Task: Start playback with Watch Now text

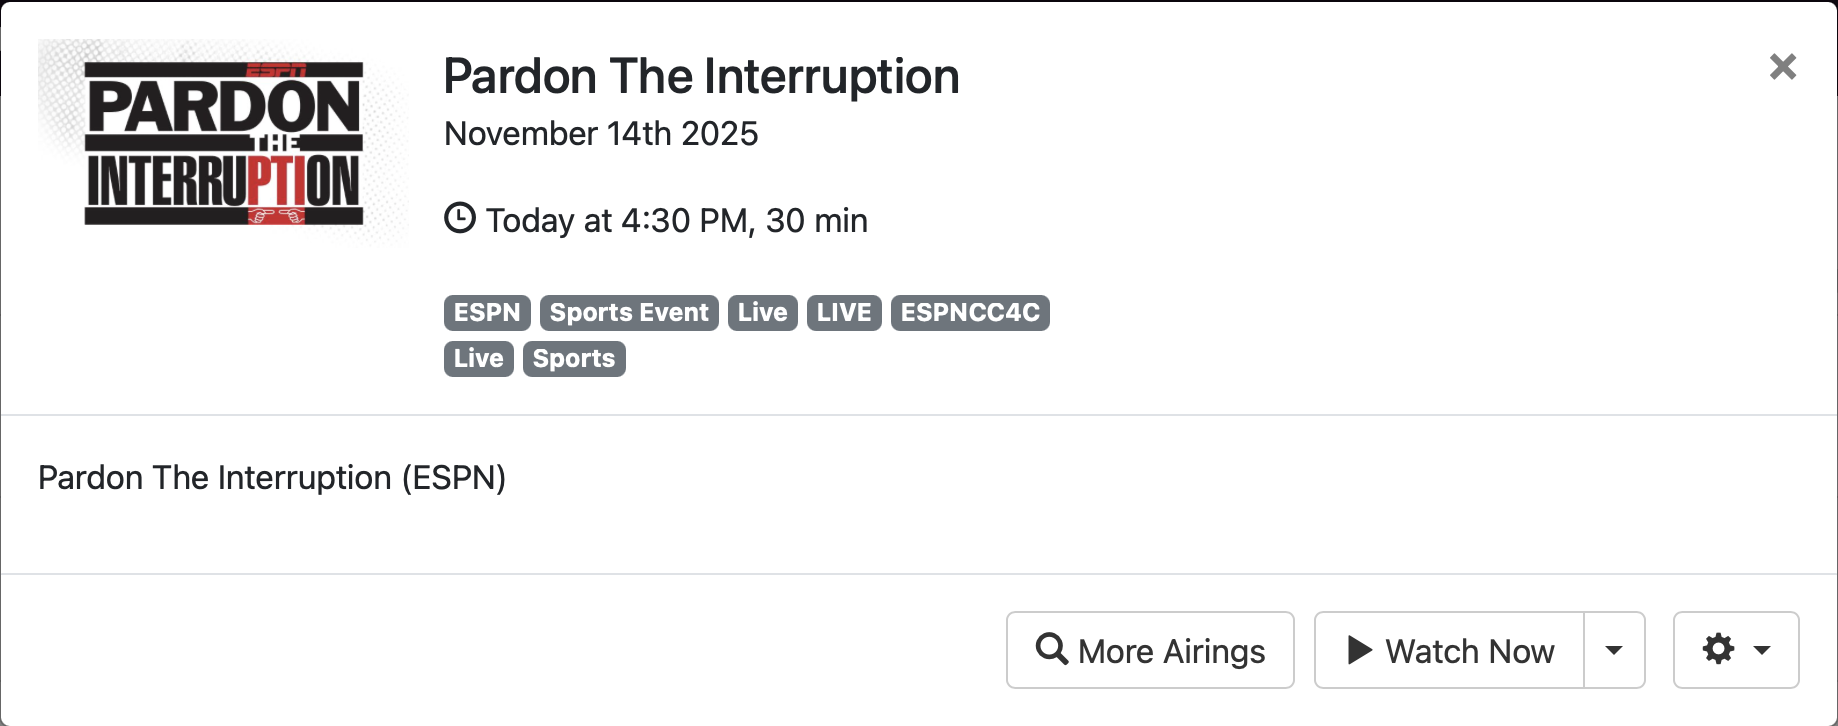Action: [x=1469, y=651]
